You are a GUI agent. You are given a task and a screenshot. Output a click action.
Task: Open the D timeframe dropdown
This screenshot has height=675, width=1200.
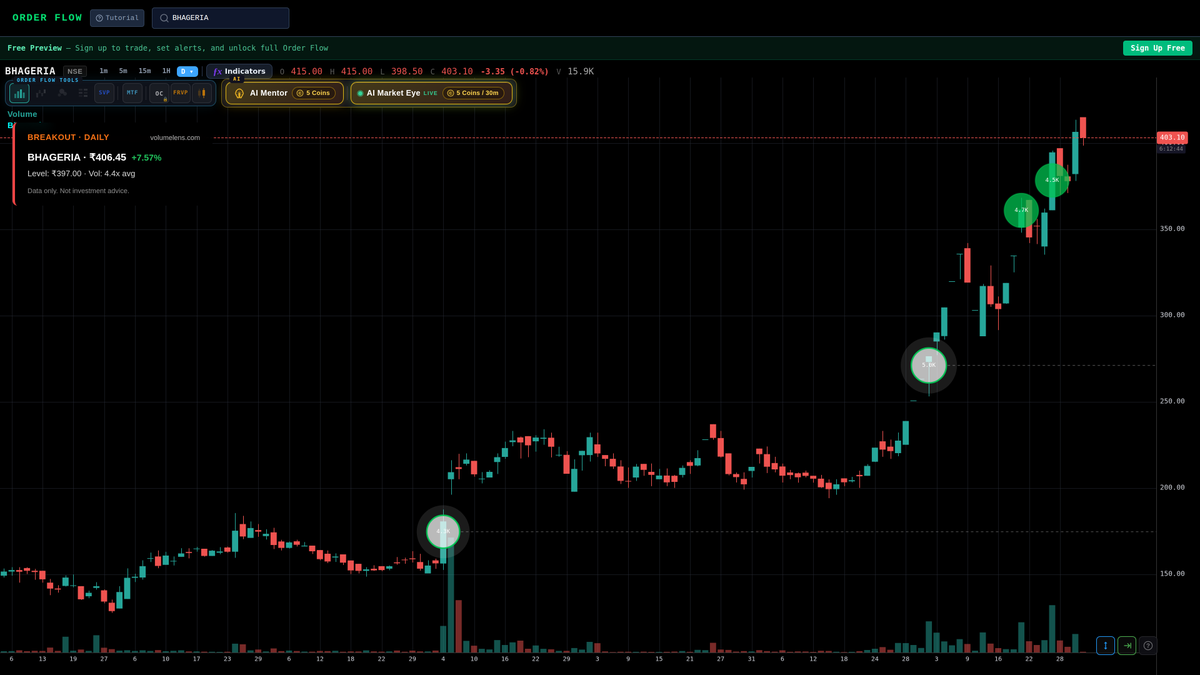coord(188,71)
